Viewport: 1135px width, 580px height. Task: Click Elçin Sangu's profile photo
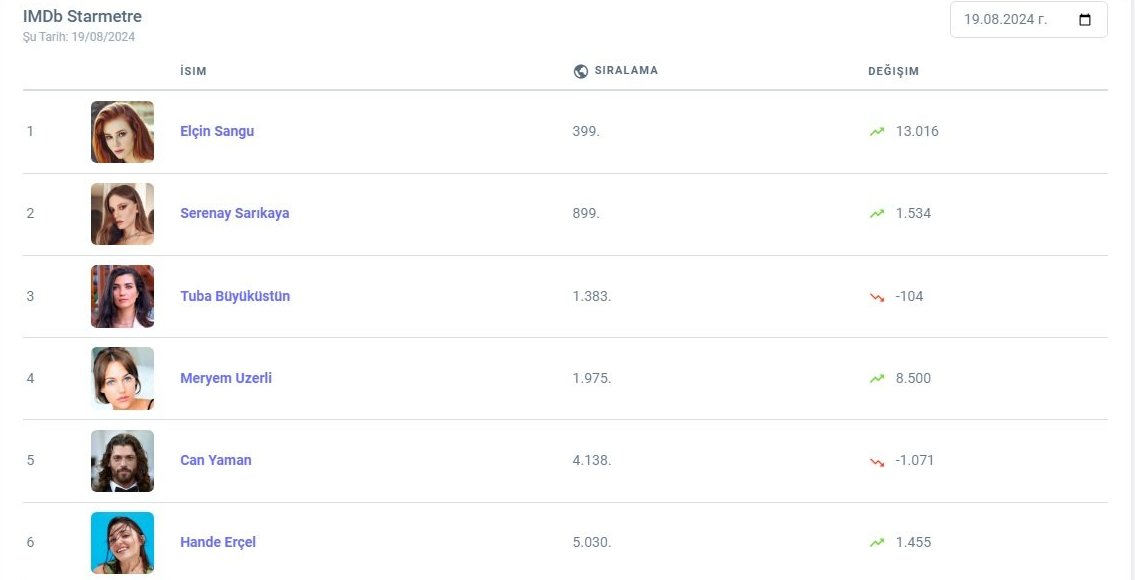pos(122,132)
